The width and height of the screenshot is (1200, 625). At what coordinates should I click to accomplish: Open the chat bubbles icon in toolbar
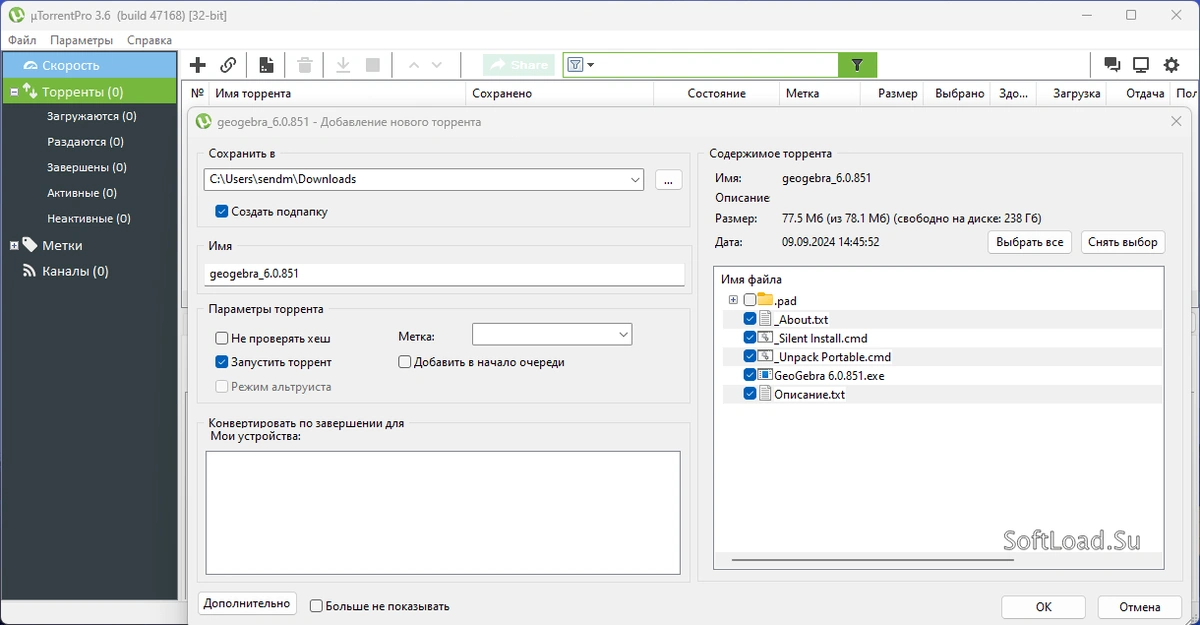click(x=1112, y=65)
